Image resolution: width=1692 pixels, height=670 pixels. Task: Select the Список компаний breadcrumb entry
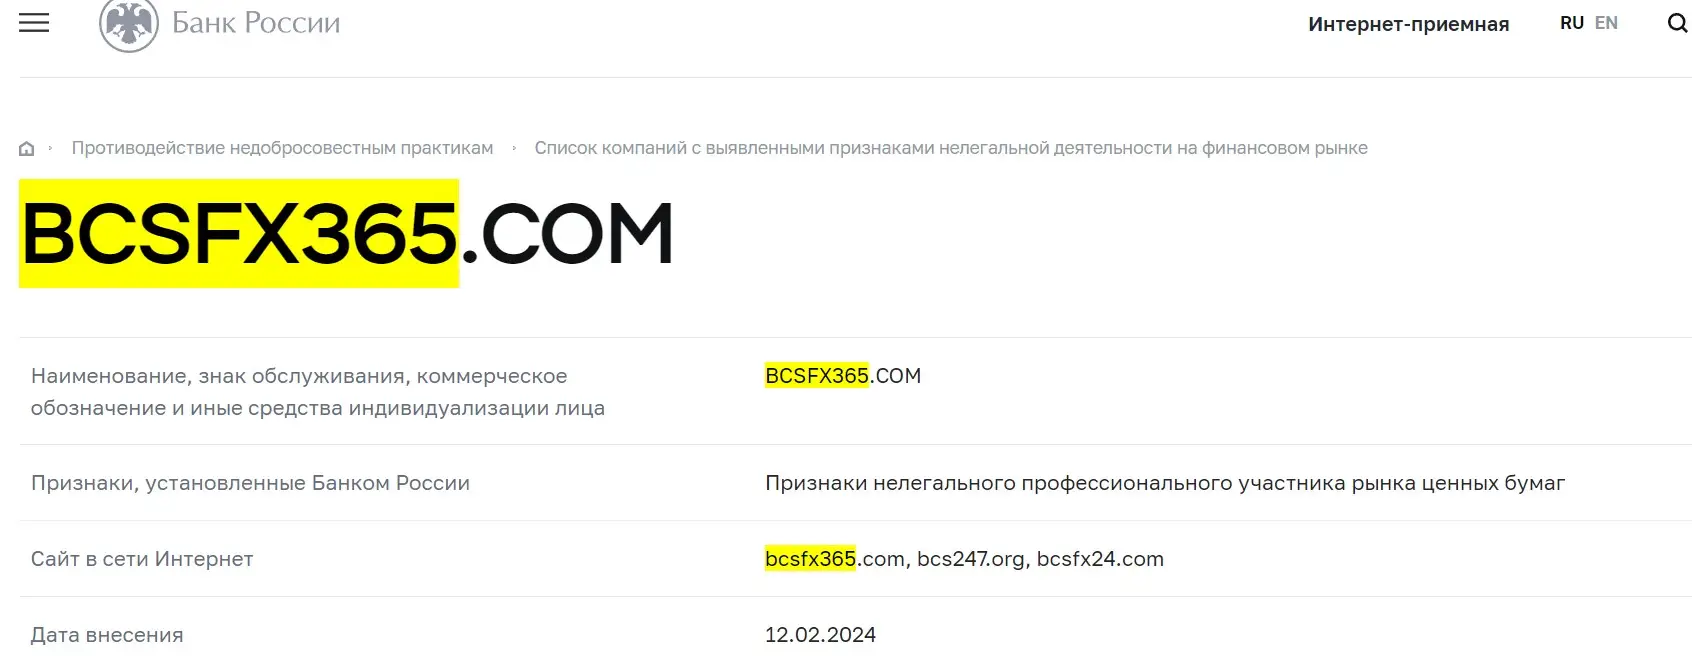[x=952, y=147]
